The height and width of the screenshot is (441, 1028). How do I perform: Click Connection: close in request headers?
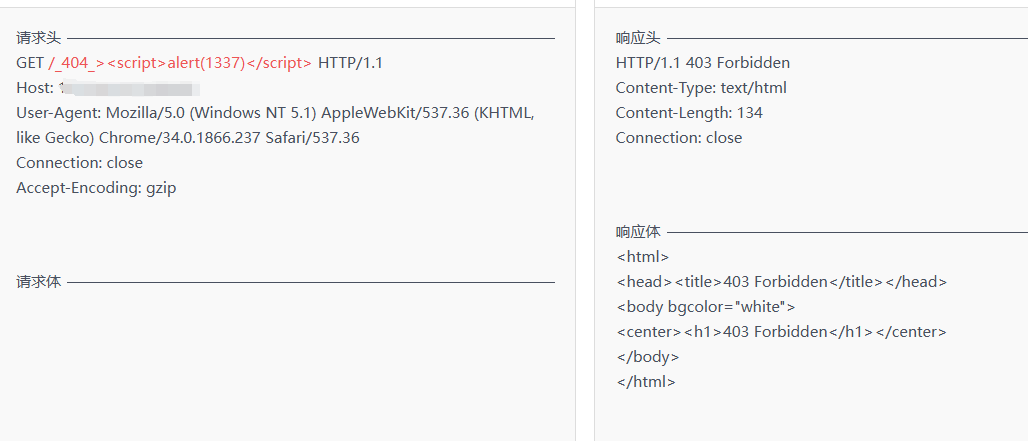tap(79, 163)
